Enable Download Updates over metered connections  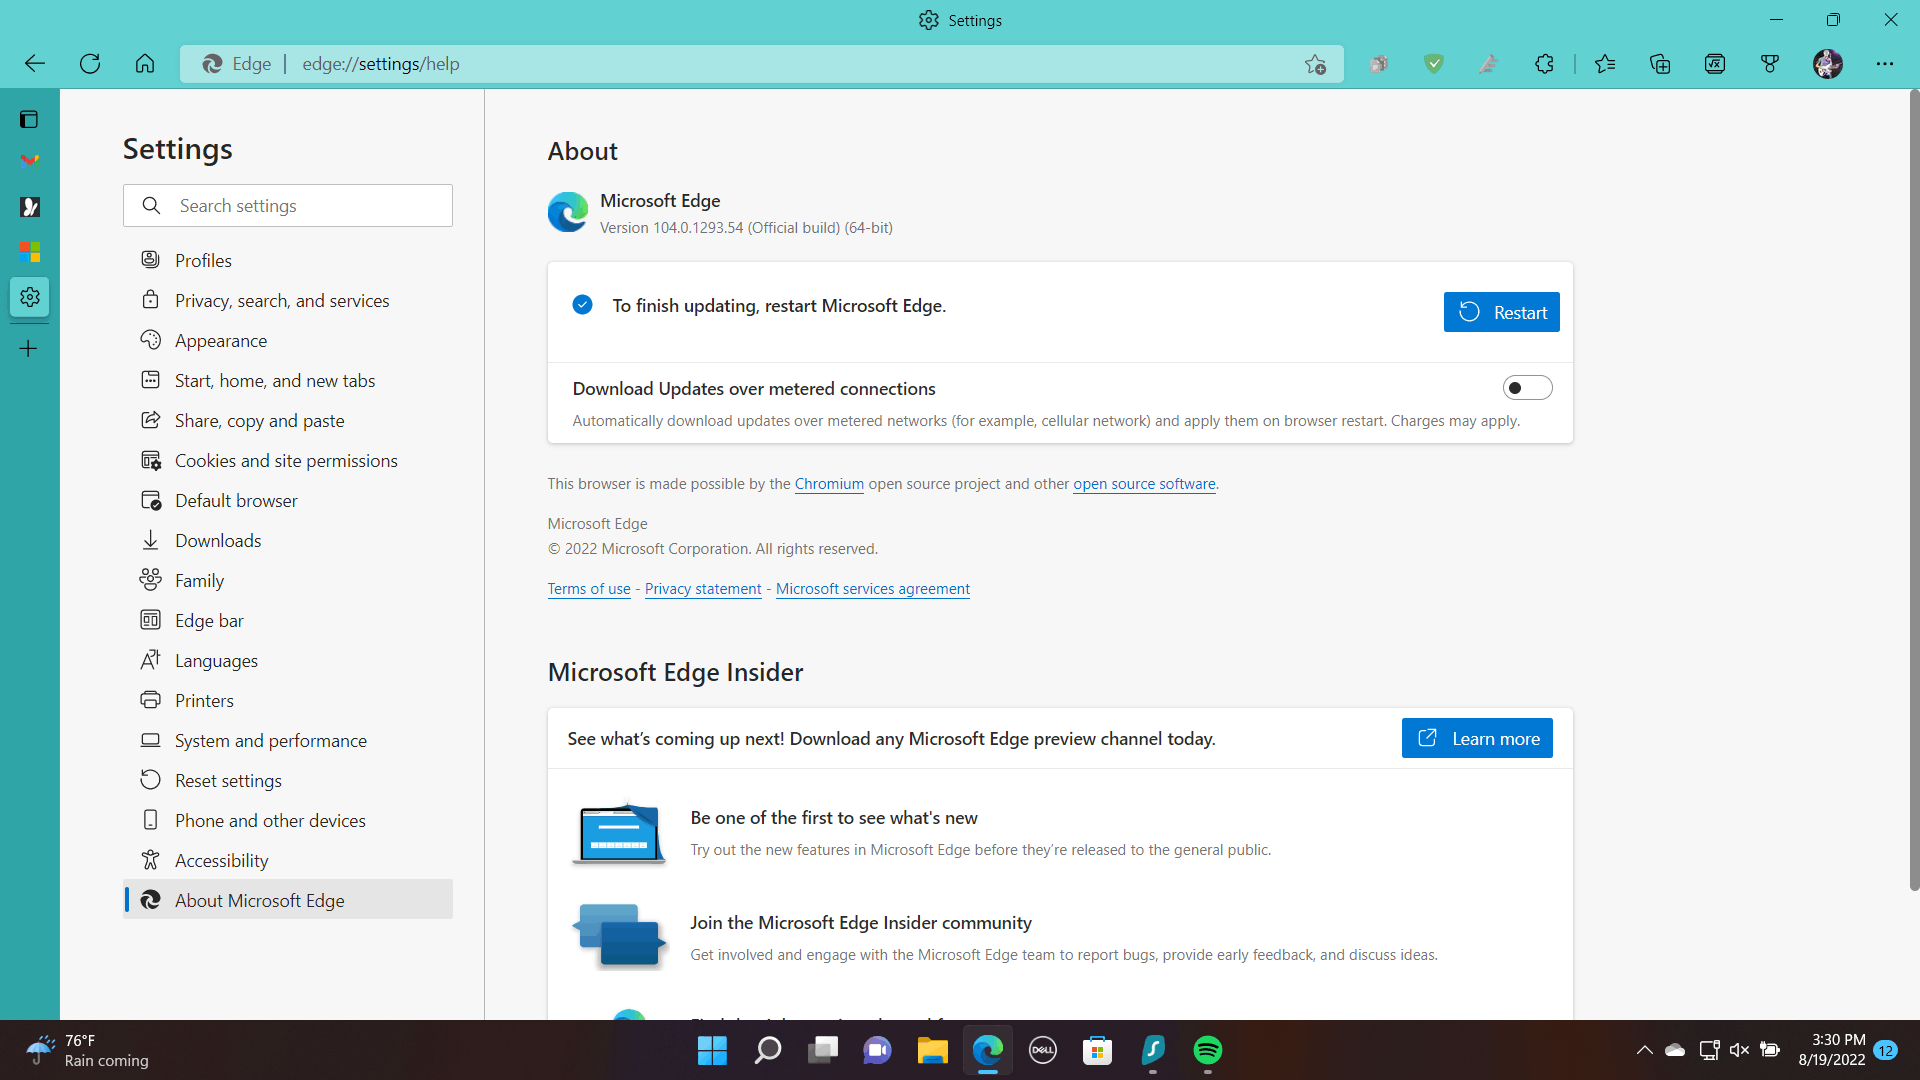[1527, 388]
